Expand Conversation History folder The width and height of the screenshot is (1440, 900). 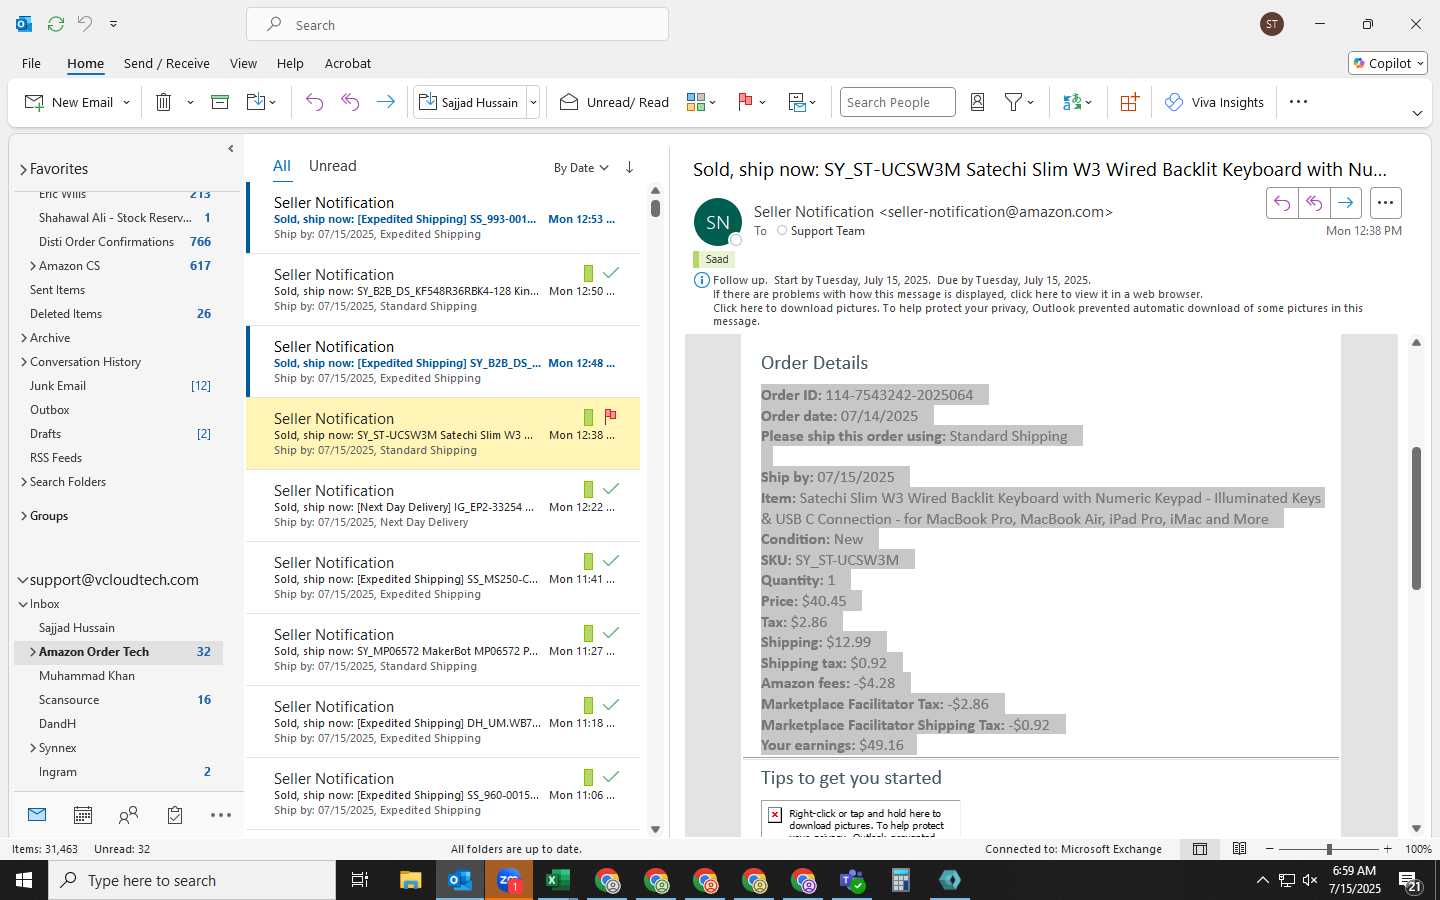(x=24, y=362)
